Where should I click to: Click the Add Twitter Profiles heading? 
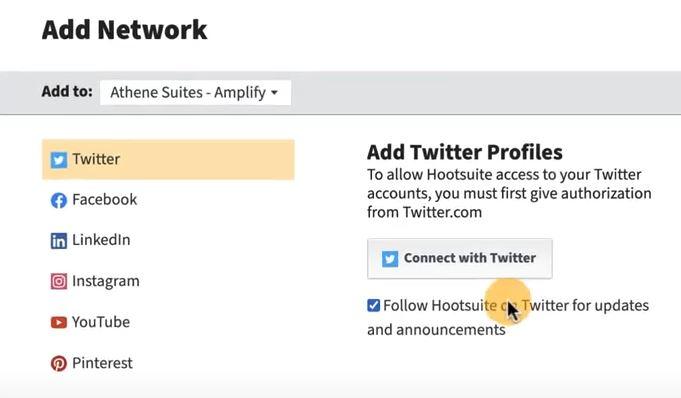coord(465,152)
